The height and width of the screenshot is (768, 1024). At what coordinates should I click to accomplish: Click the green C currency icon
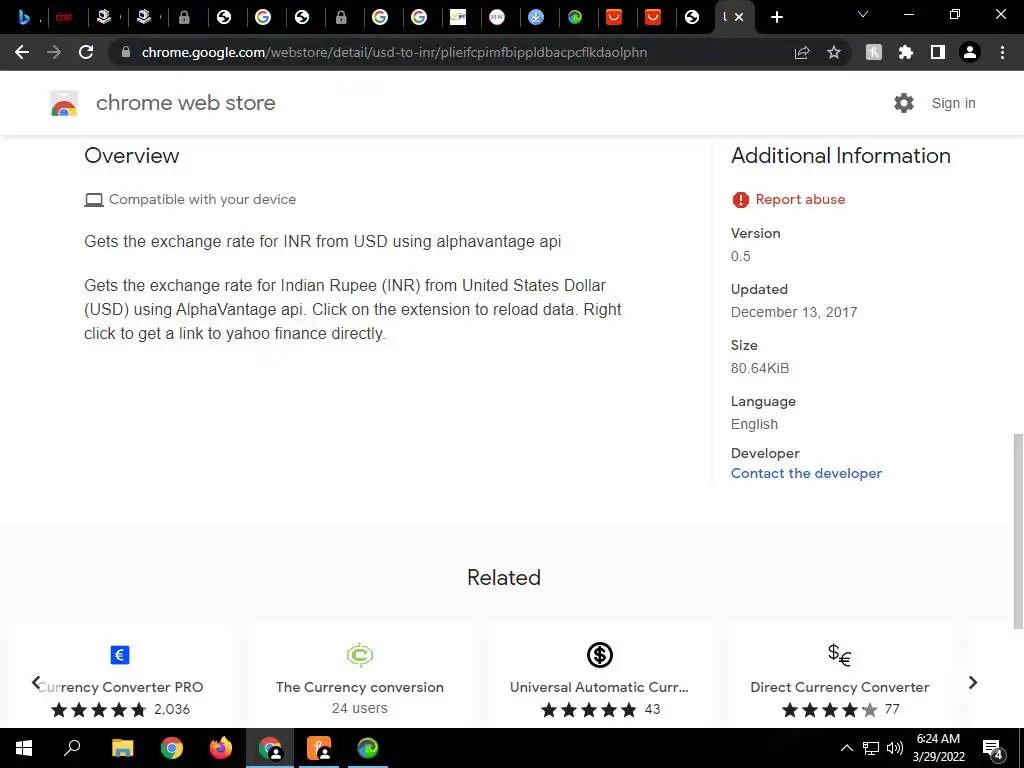tap(360, 654)
